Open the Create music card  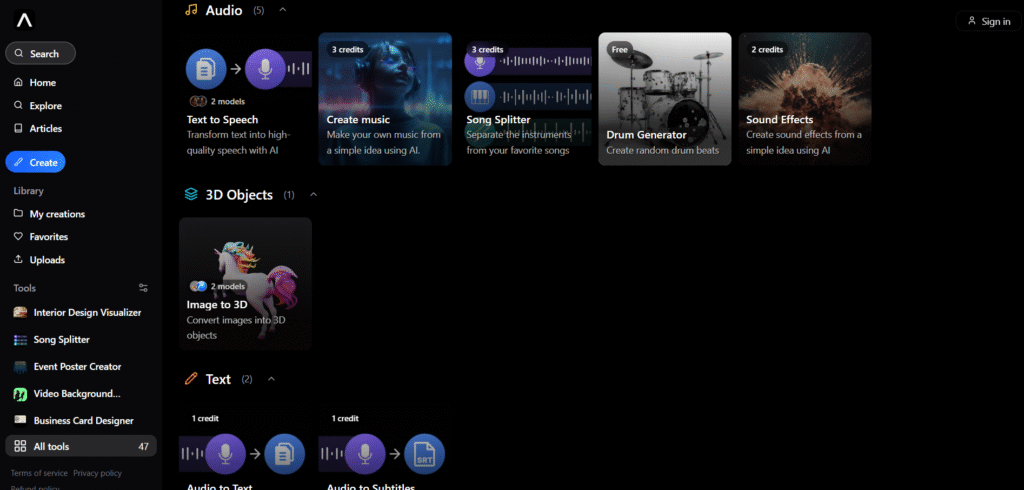(385, 99)
